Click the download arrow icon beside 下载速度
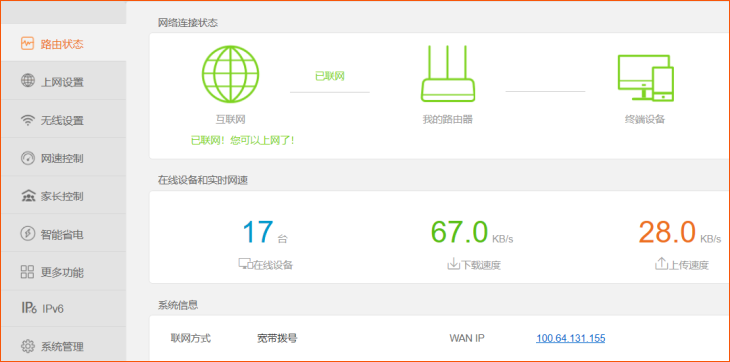The height and width of the screenshot is (362, 730). [453, 264]
